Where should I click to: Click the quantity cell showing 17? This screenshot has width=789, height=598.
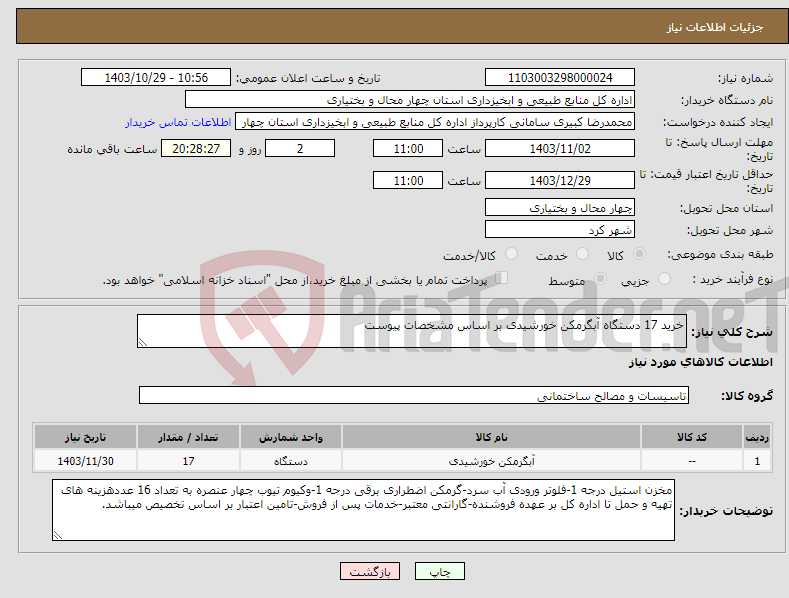188,461
